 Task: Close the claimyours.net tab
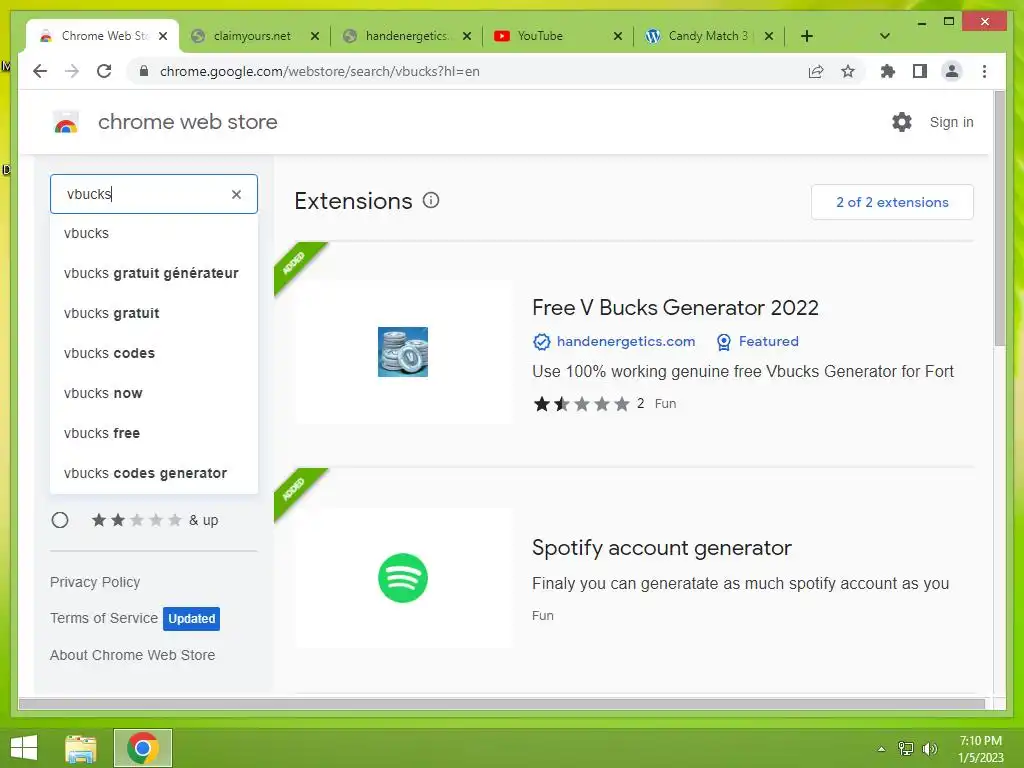[315, 36]
